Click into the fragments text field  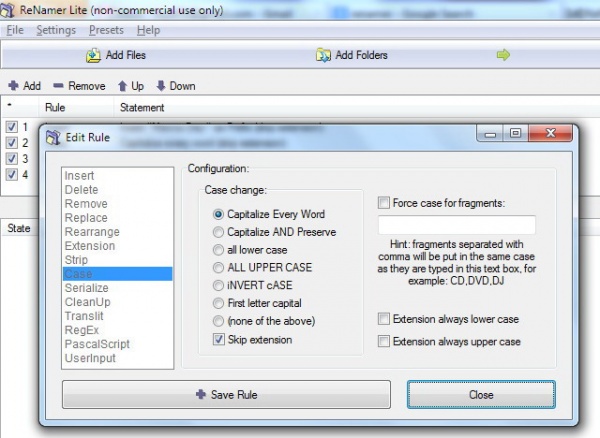[457, 225]
